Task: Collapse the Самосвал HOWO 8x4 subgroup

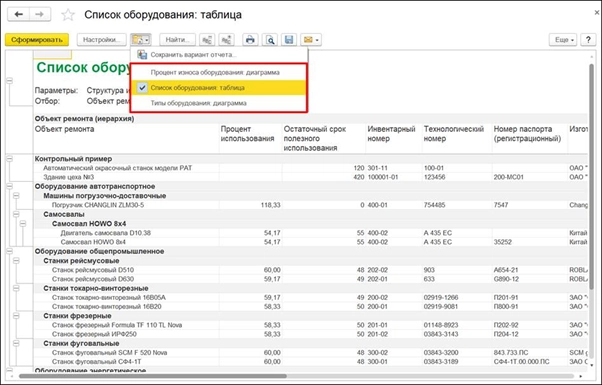Action: coord(23,223)
